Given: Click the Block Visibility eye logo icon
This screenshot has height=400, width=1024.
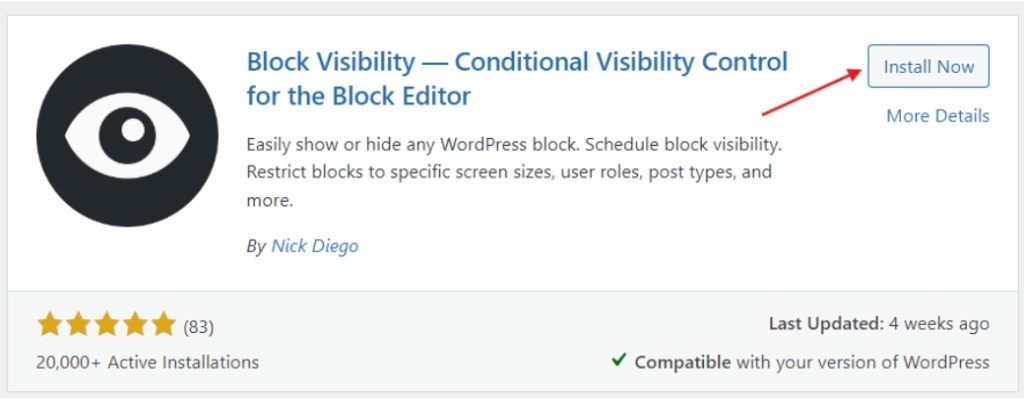Looking at the screenshot, I should 127,134.
